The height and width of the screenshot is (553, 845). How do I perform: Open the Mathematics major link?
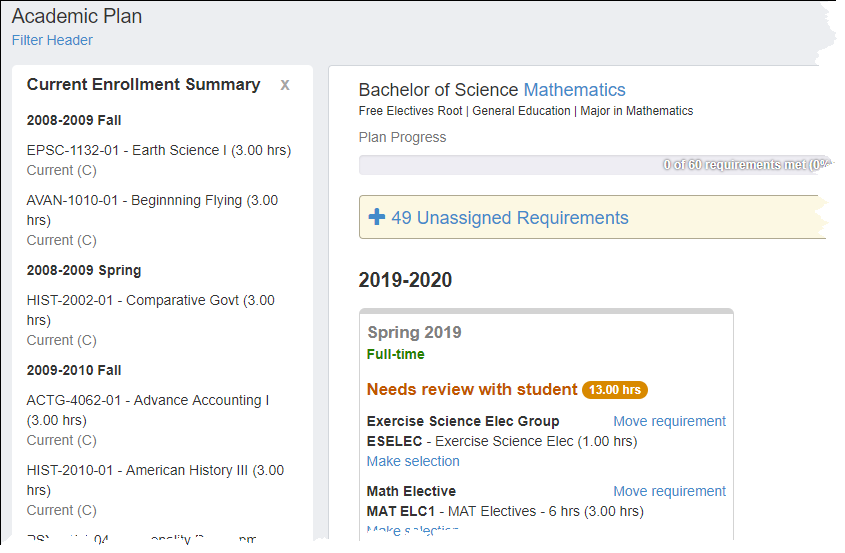tap(574, 90)
